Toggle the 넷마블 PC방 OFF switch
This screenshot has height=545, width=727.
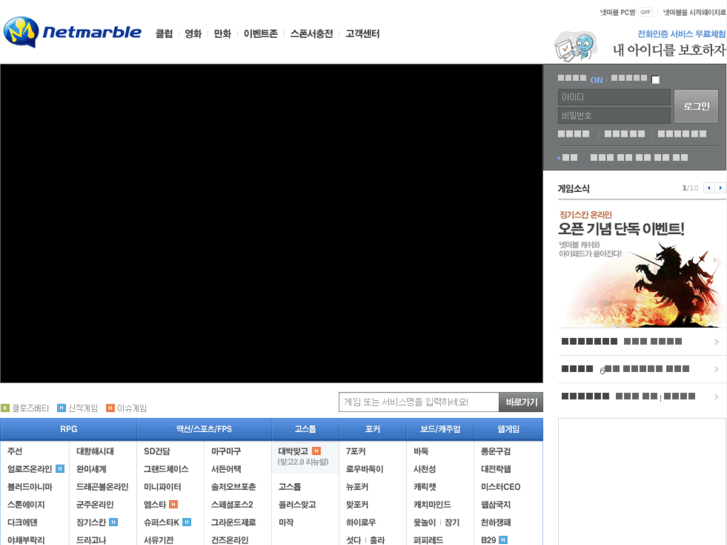(x=645, y=13)
